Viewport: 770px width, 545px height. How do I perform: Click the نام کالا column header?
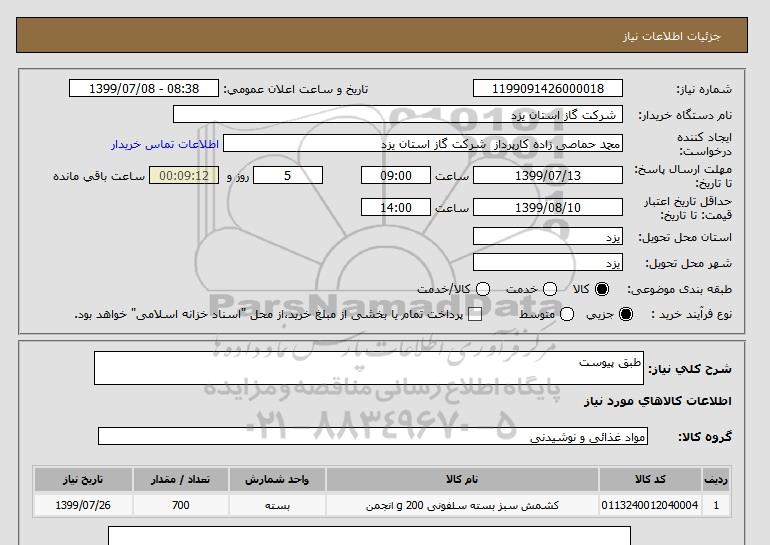tap(462, 479)
